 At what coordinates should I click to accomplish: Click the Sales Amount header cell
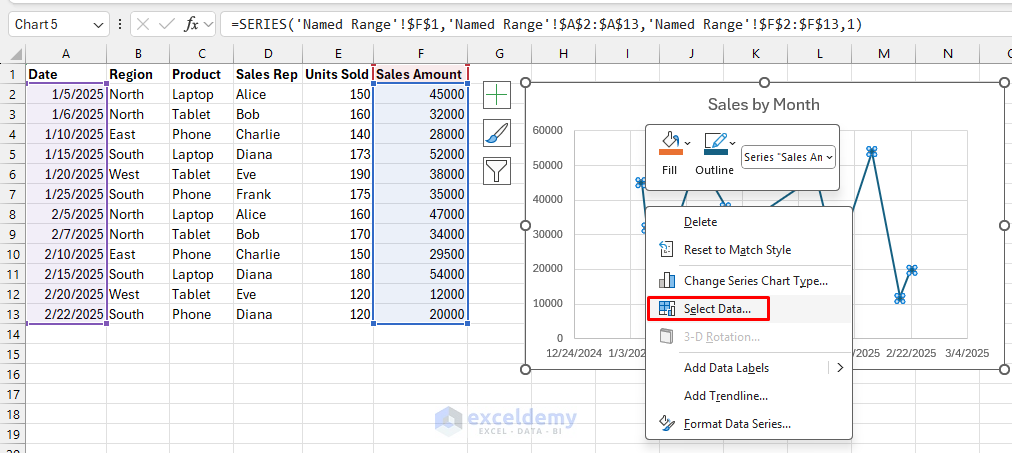pyautogui.click(x=421, y=74)
